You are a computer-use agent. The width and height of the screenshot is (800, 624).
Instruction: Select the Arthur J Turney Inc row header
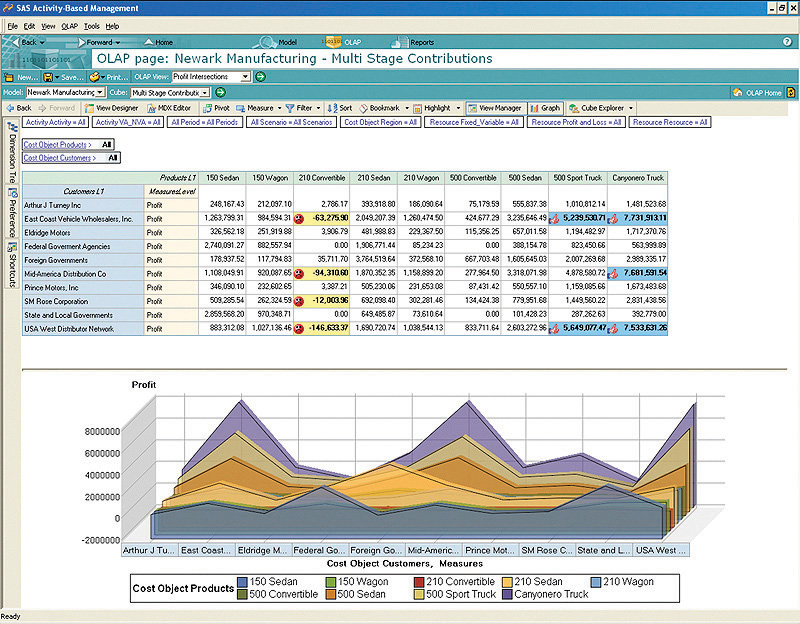pos(83,205)
